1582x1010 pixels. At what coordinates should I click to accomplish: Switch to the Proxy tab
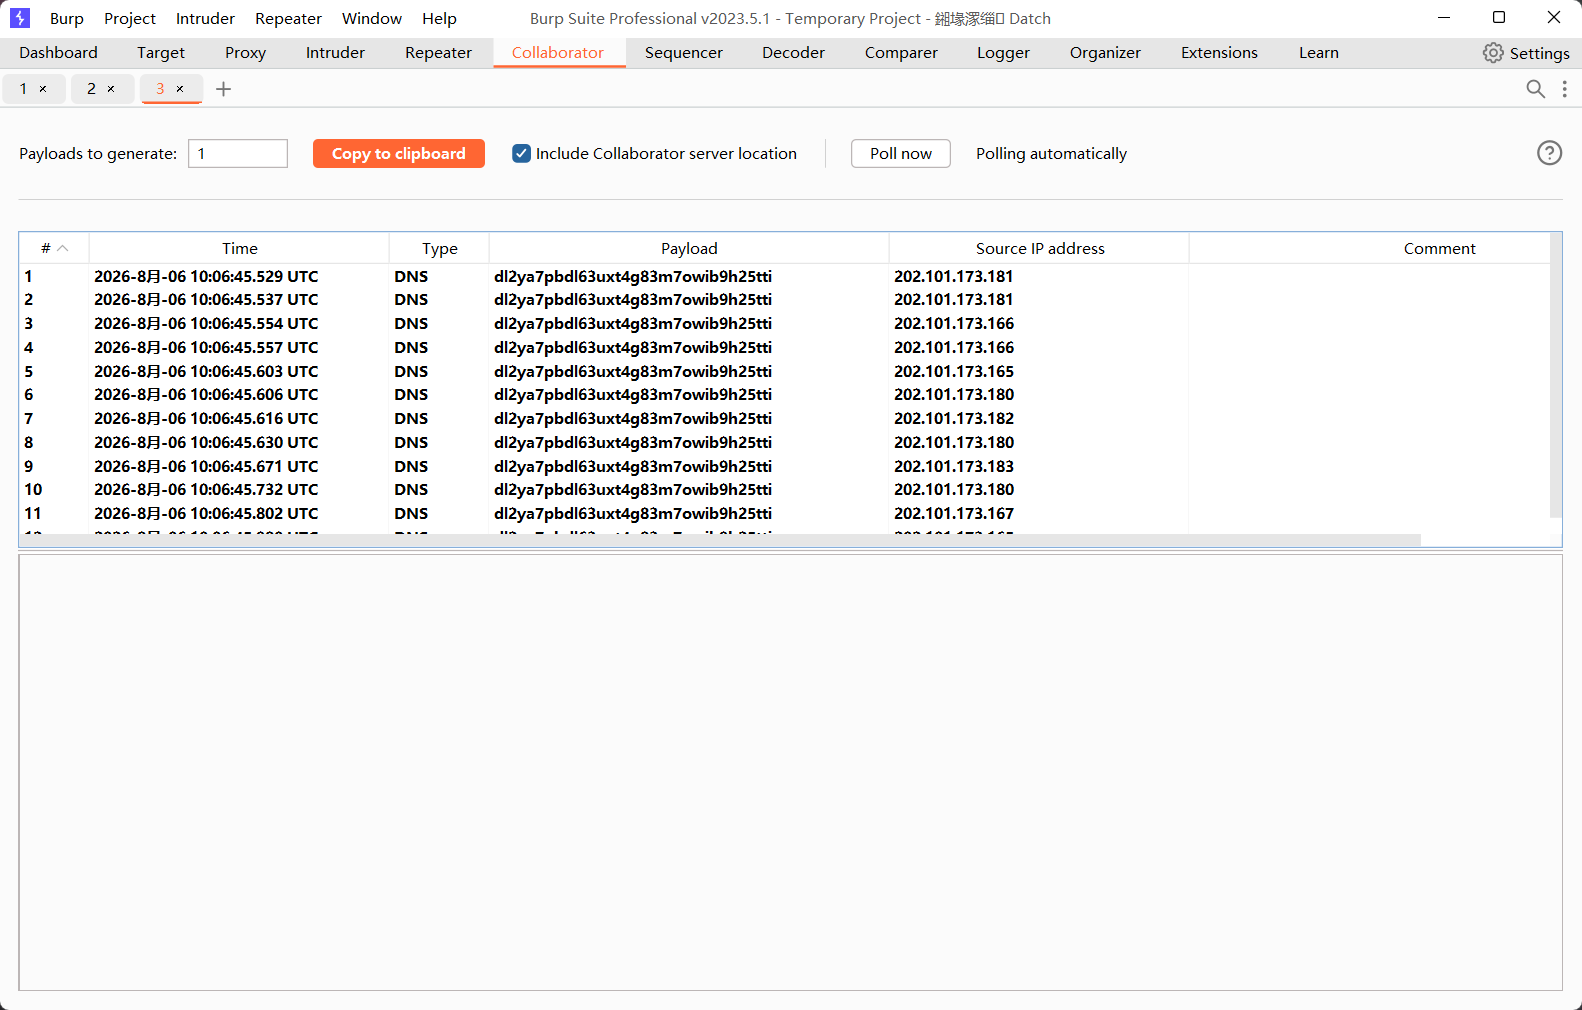pos(245,53)
